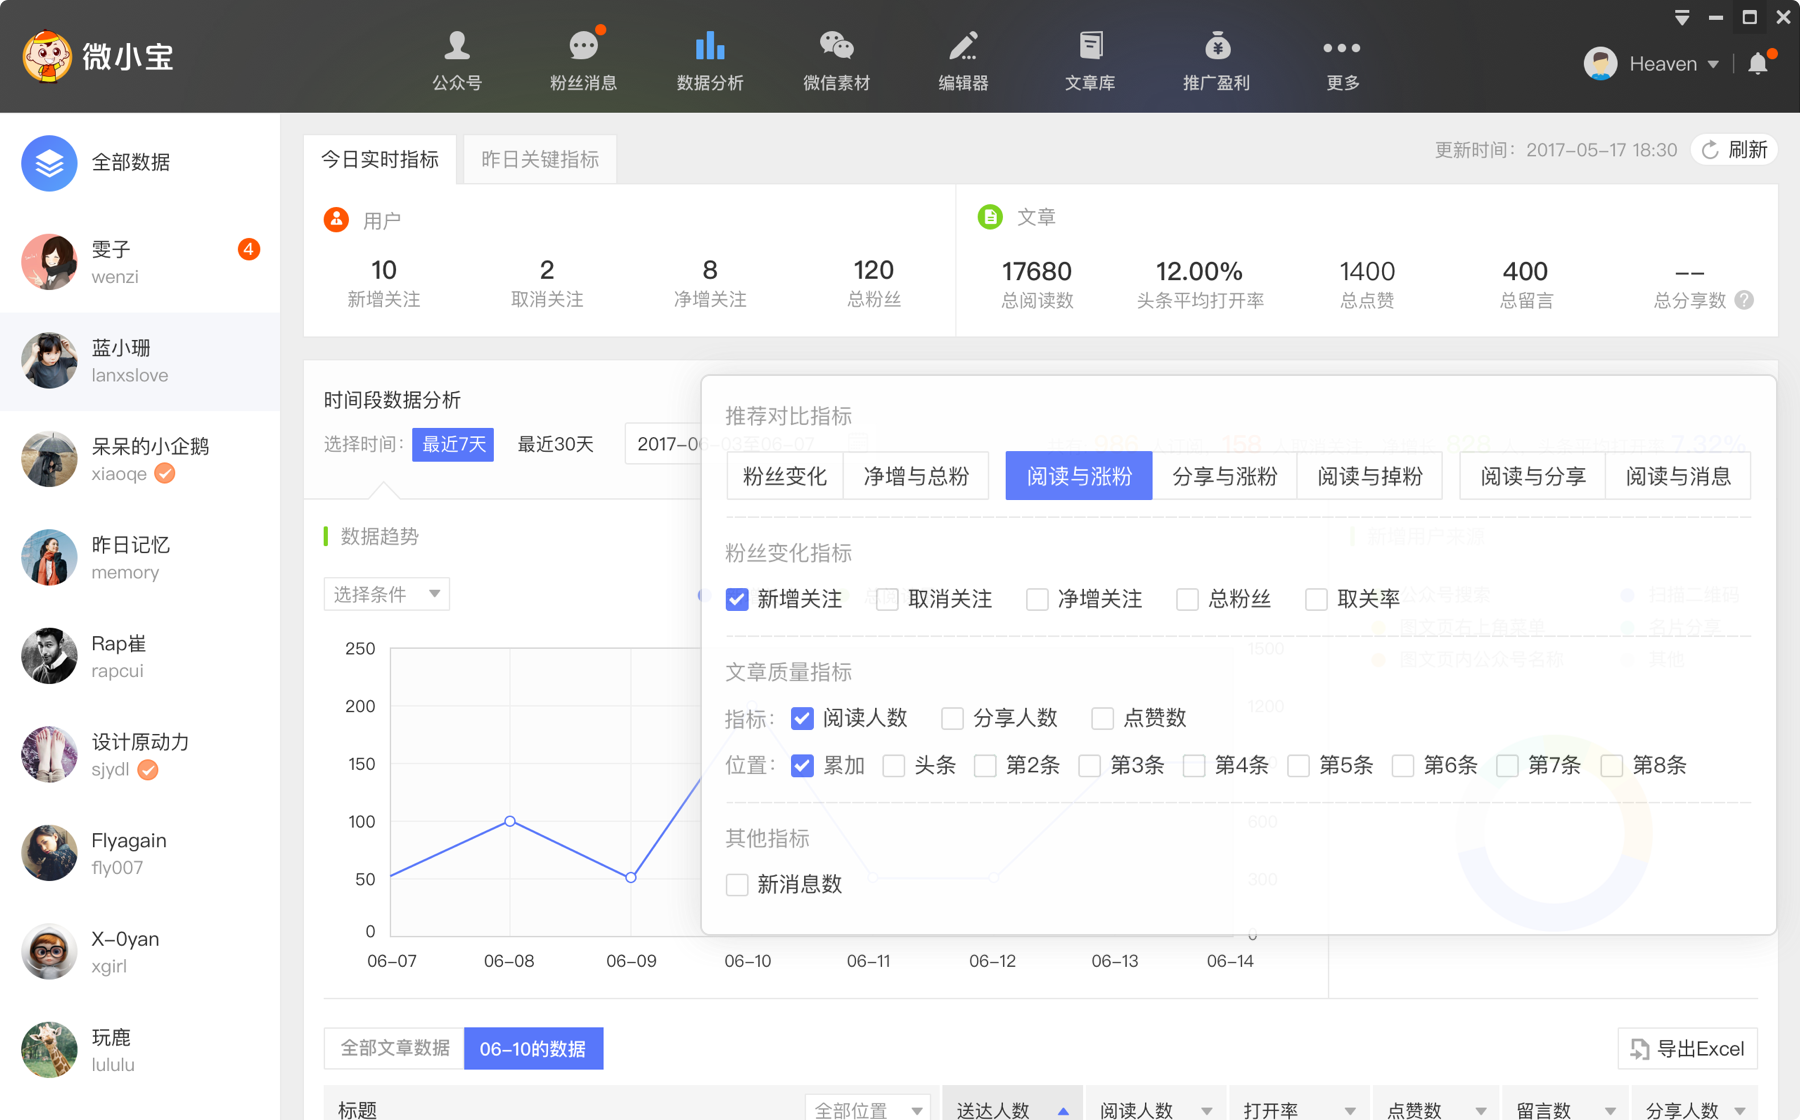This screenshot has height=1120, width=1800.
Task: Sort by 分享人数 column arrow
Action: click(x=1741, y=1111)
